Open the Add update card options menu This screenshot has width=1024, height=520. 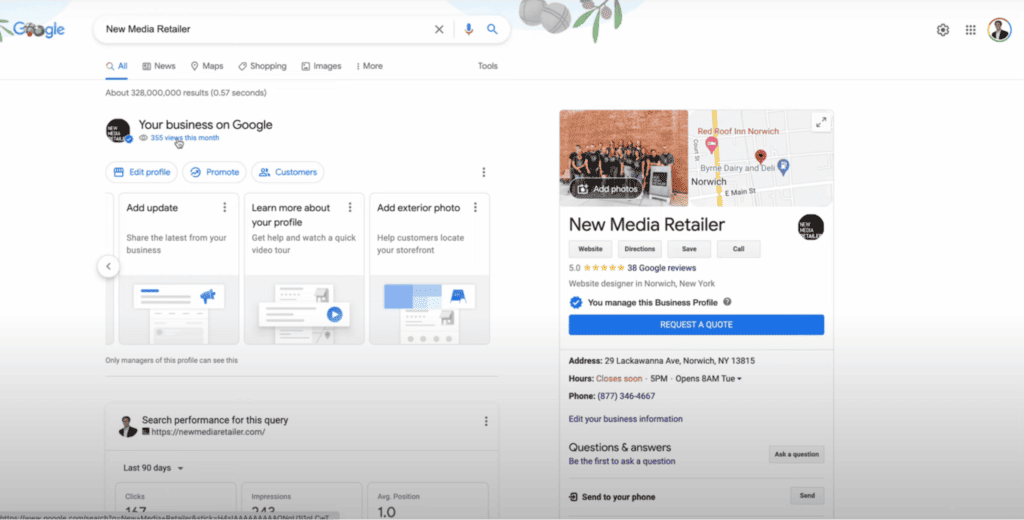pyautogui.click(x=225, y=208)
